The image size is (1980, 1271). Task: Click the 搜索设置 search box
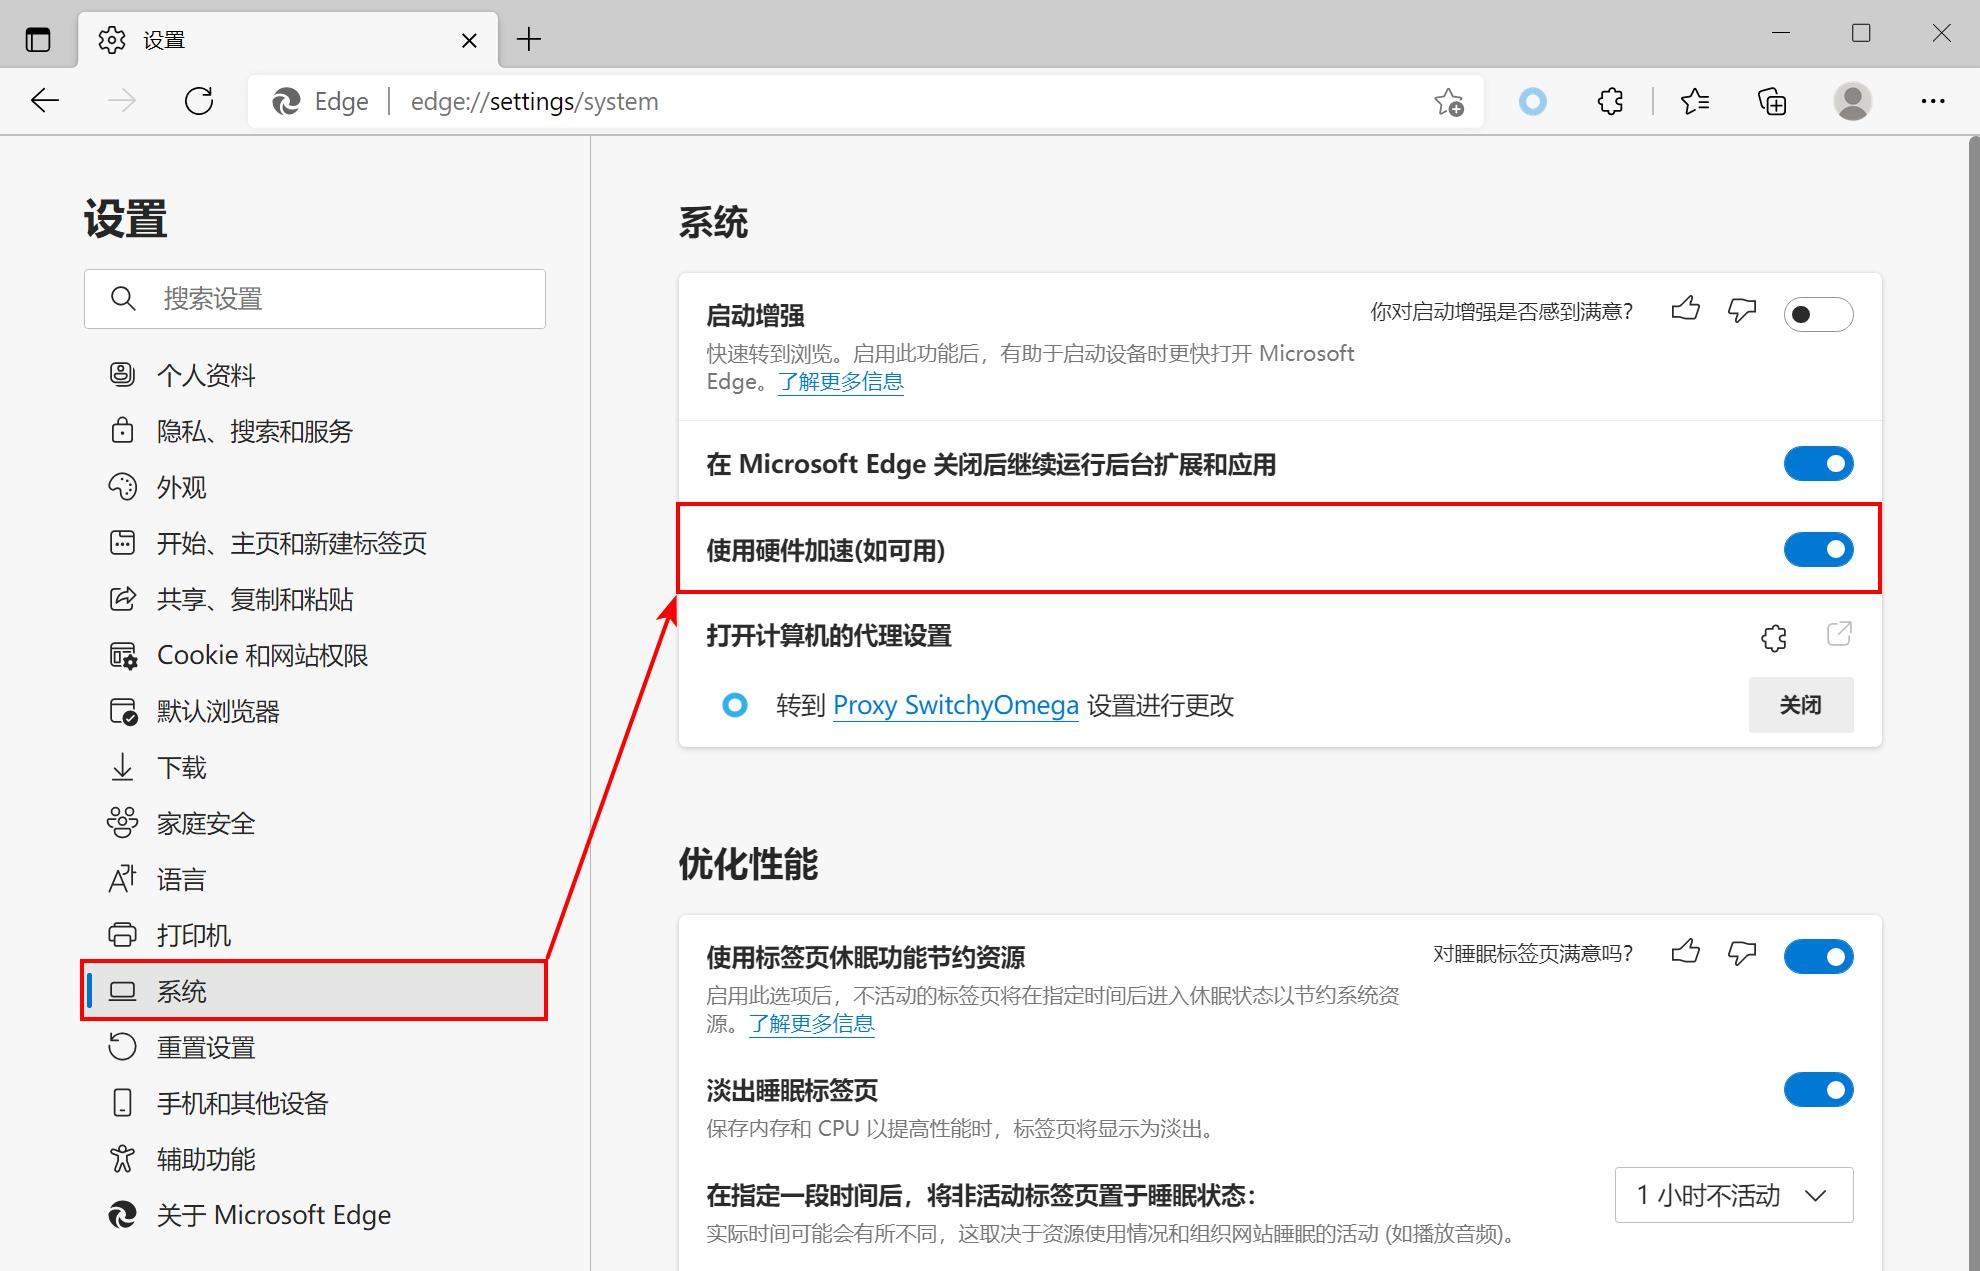[x=315, y=298]
